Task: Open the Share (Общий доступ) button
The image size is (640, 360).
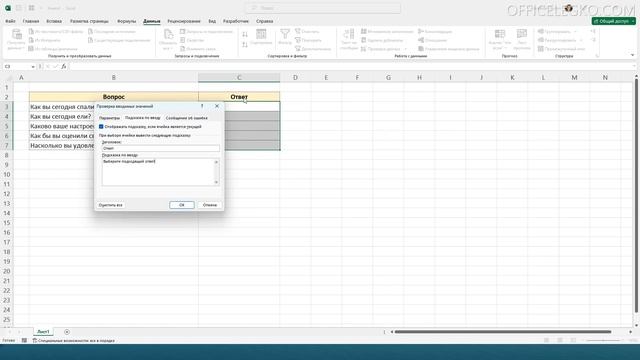Action: pyautogui.click(x=613, y=21)
